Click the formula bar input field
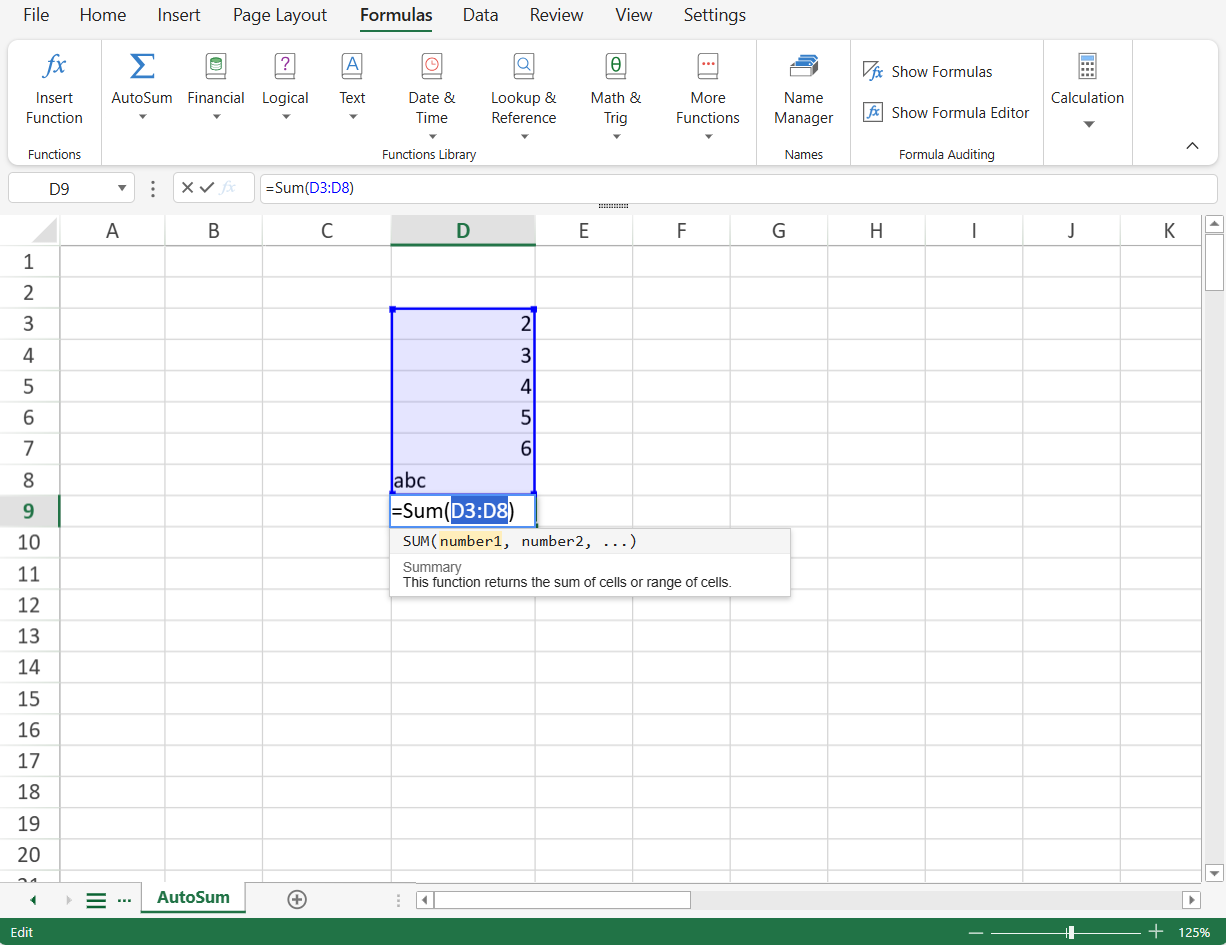 (x=730, y=188)
